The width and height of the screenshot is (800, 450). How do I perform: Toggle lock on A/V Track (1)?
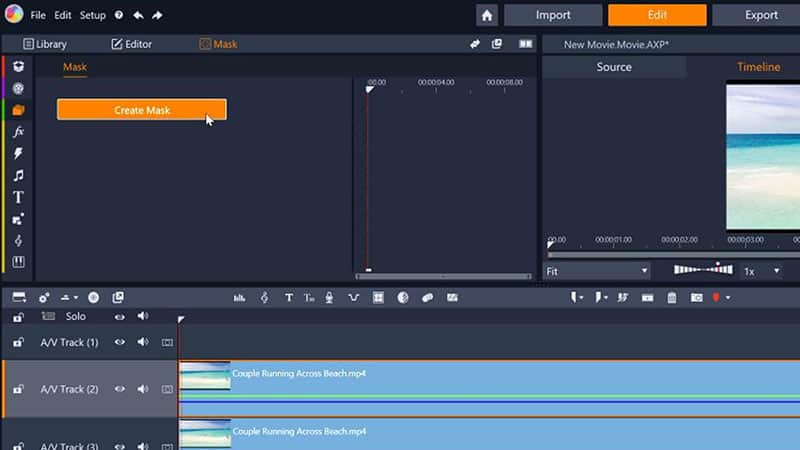tap(18, 342)
